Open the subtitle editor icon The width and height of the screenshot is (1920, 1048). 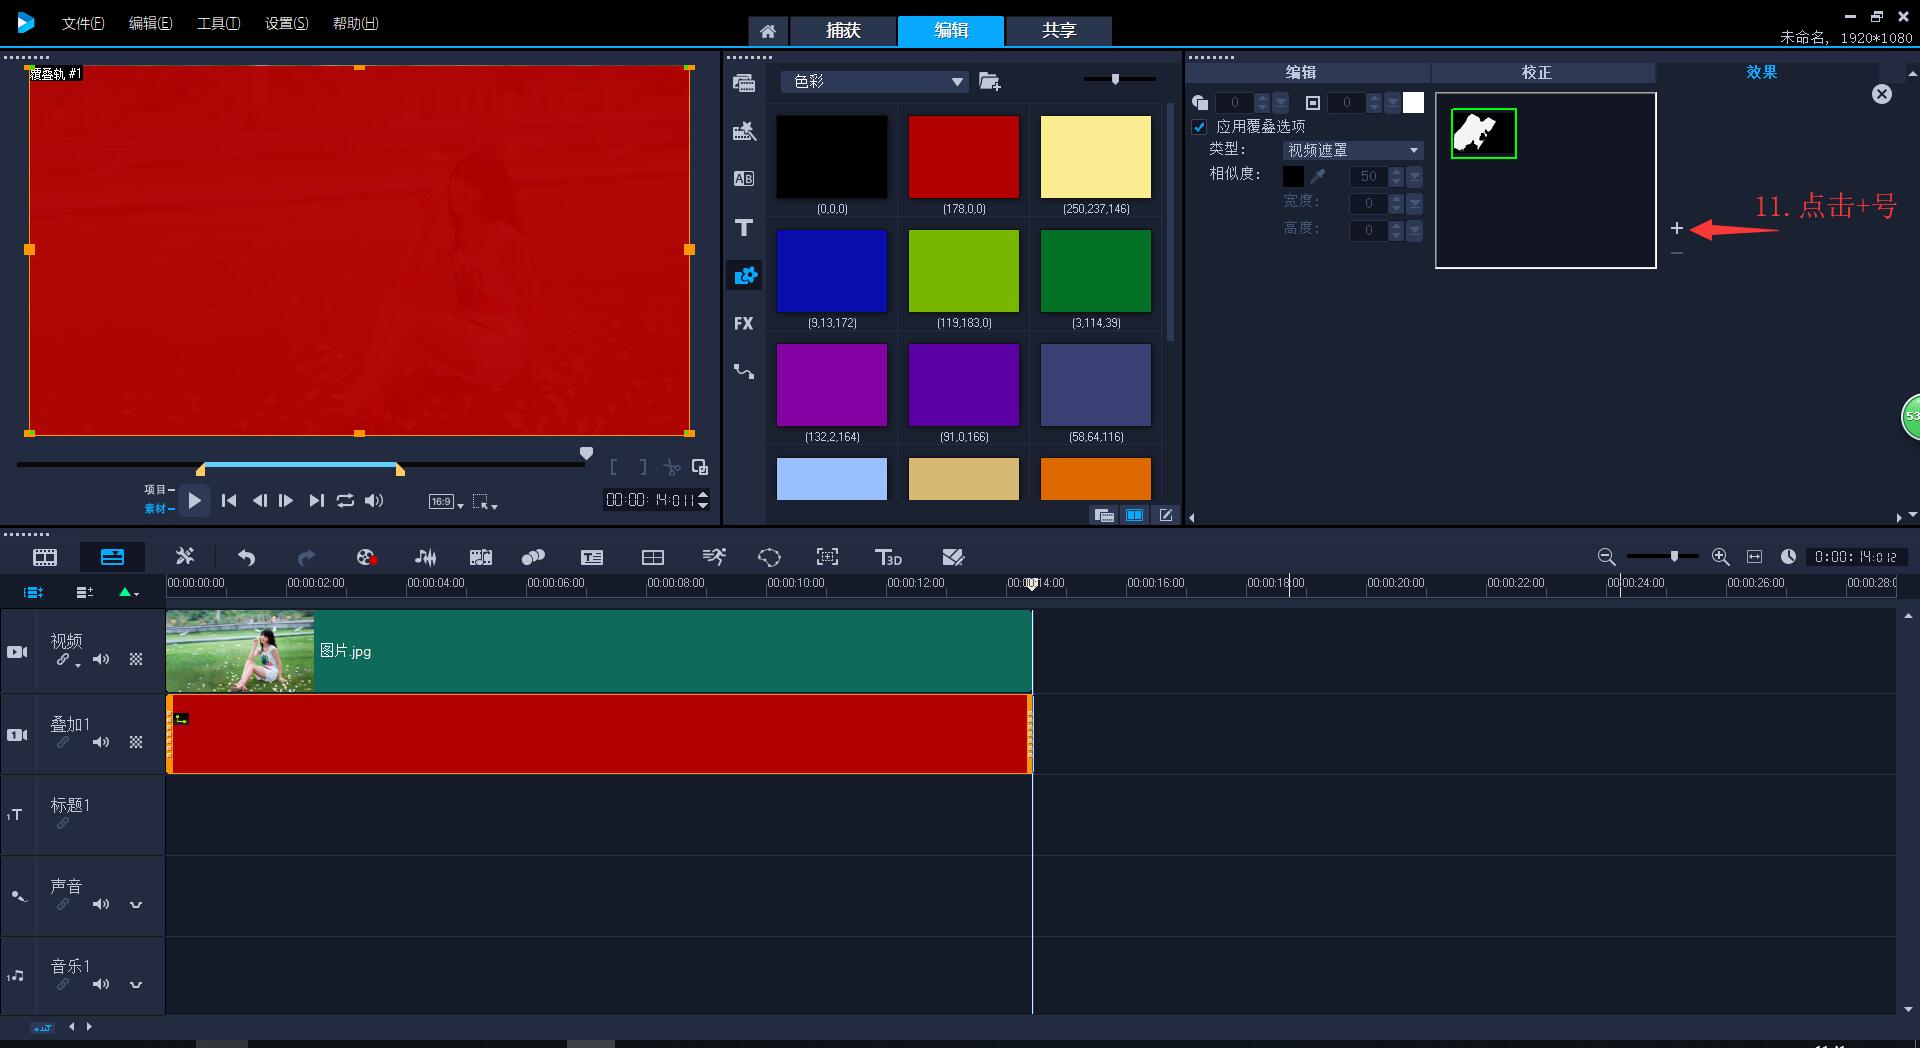[x=592, y=557]
